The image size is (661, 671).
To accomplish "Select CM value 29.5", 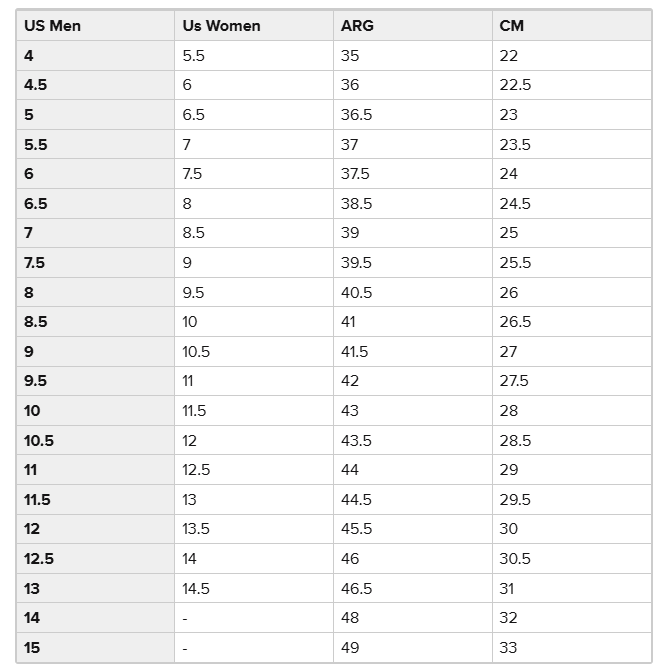I will click(x=515, y=500).
